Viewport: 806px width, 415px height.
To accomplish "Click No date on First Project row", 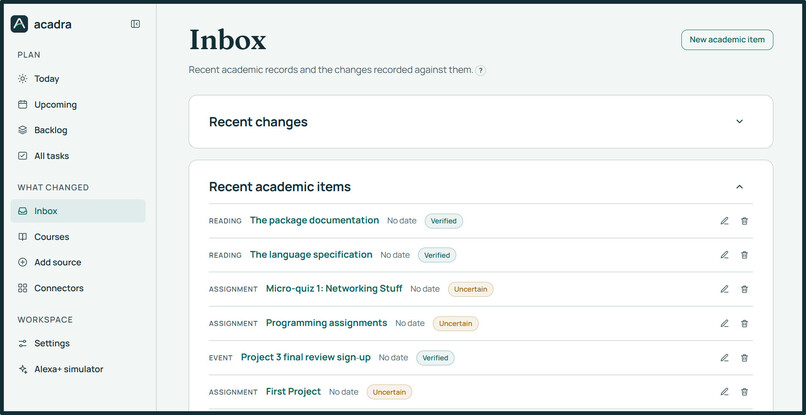I will (343, 392).
